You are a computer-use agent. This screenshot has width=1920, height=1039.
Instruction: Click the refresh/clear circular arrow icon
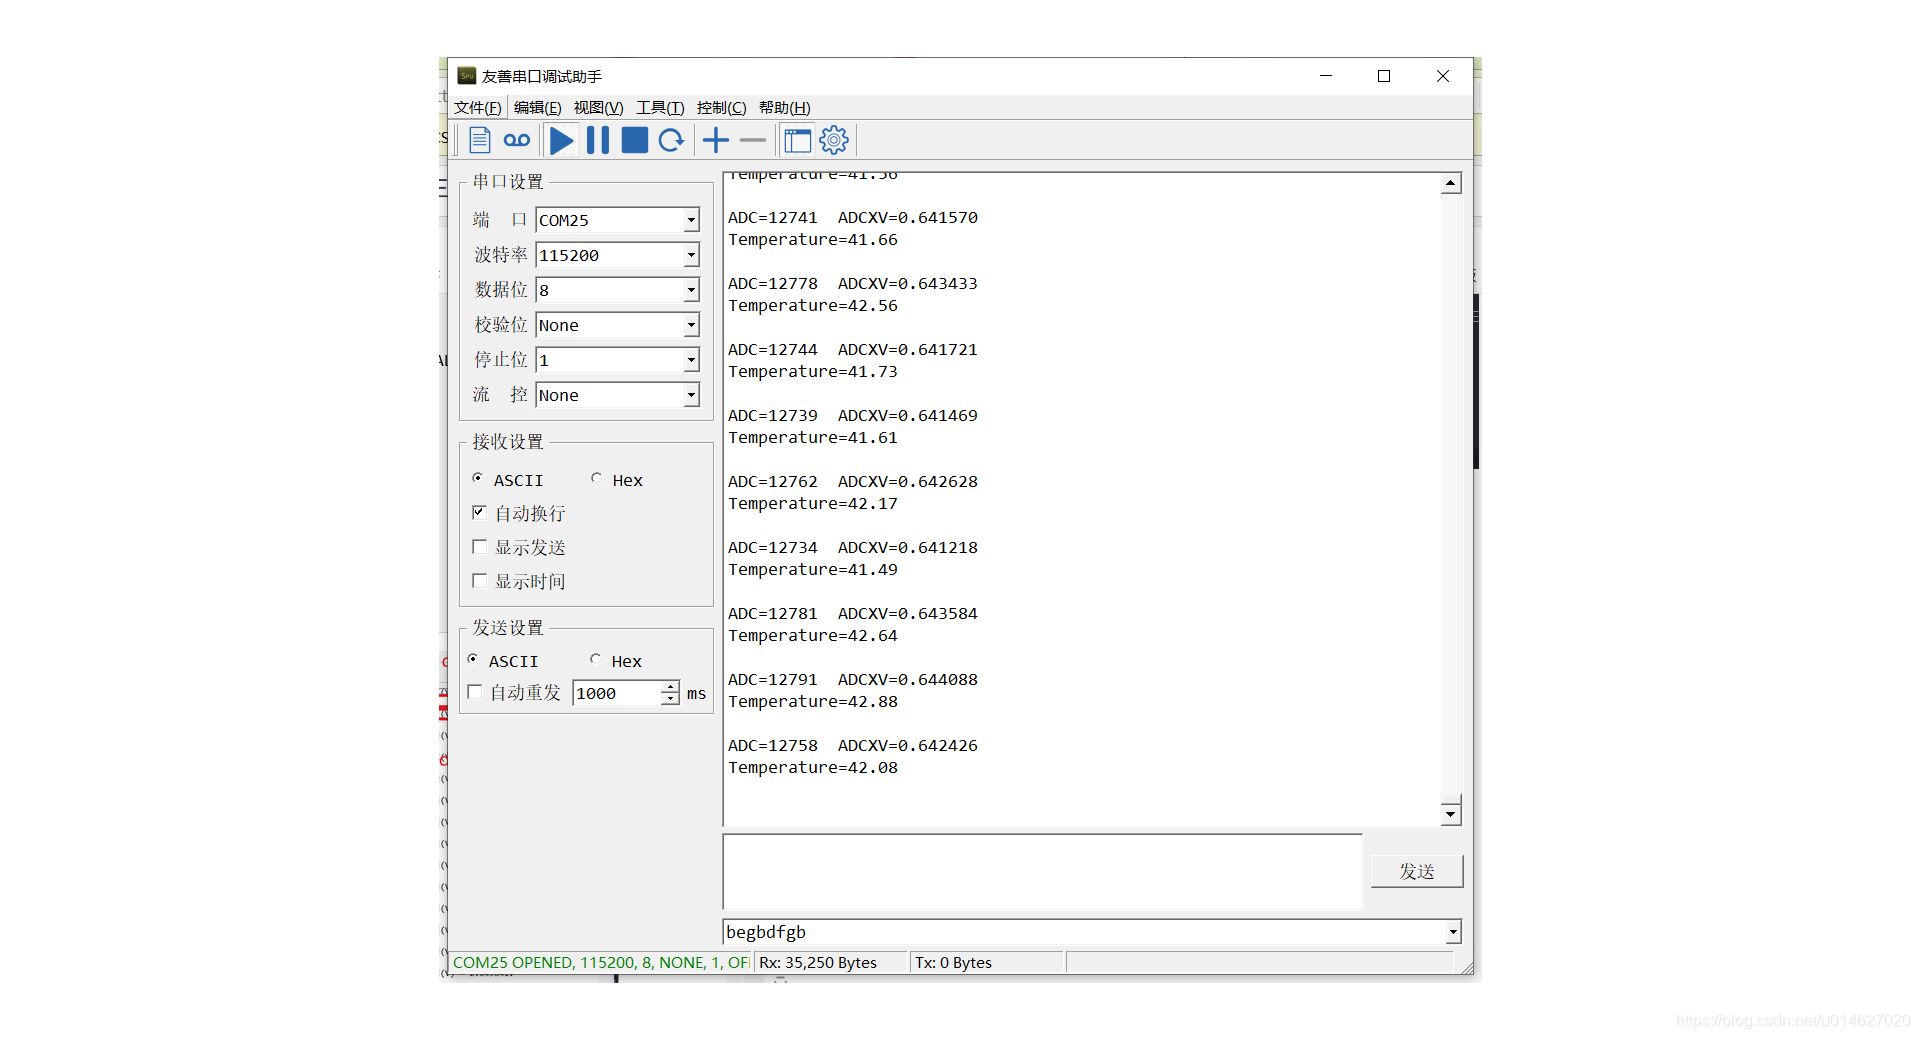(x=671, y=140)
